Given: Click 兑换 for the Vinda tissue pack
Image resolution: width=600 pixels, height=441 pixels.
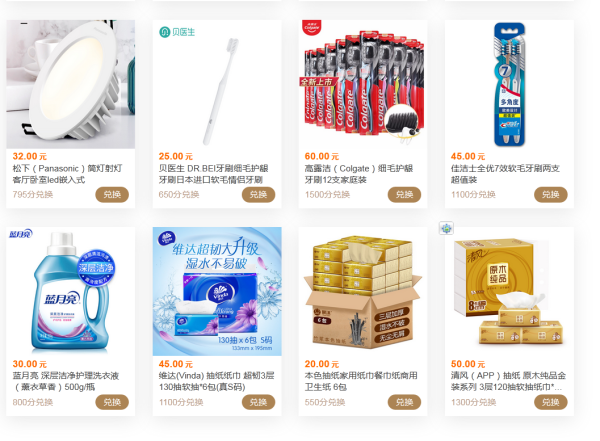Looking at the screenshot, I should (x=258, y=402).
